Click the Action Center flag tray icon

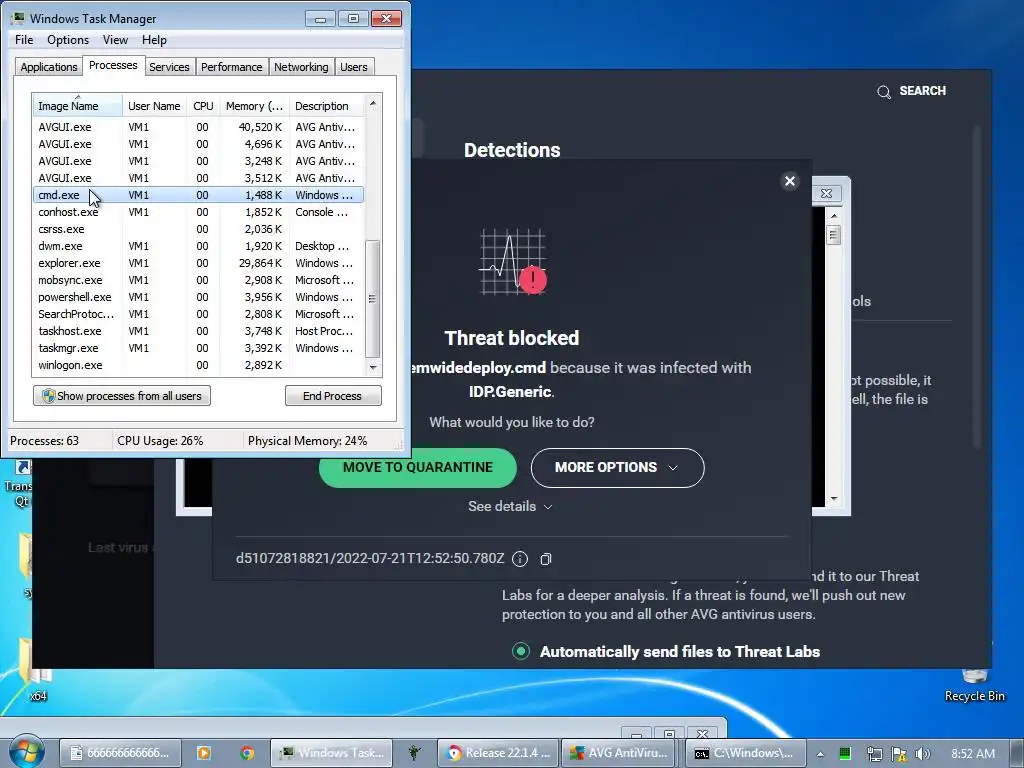(x=899, y=754)
